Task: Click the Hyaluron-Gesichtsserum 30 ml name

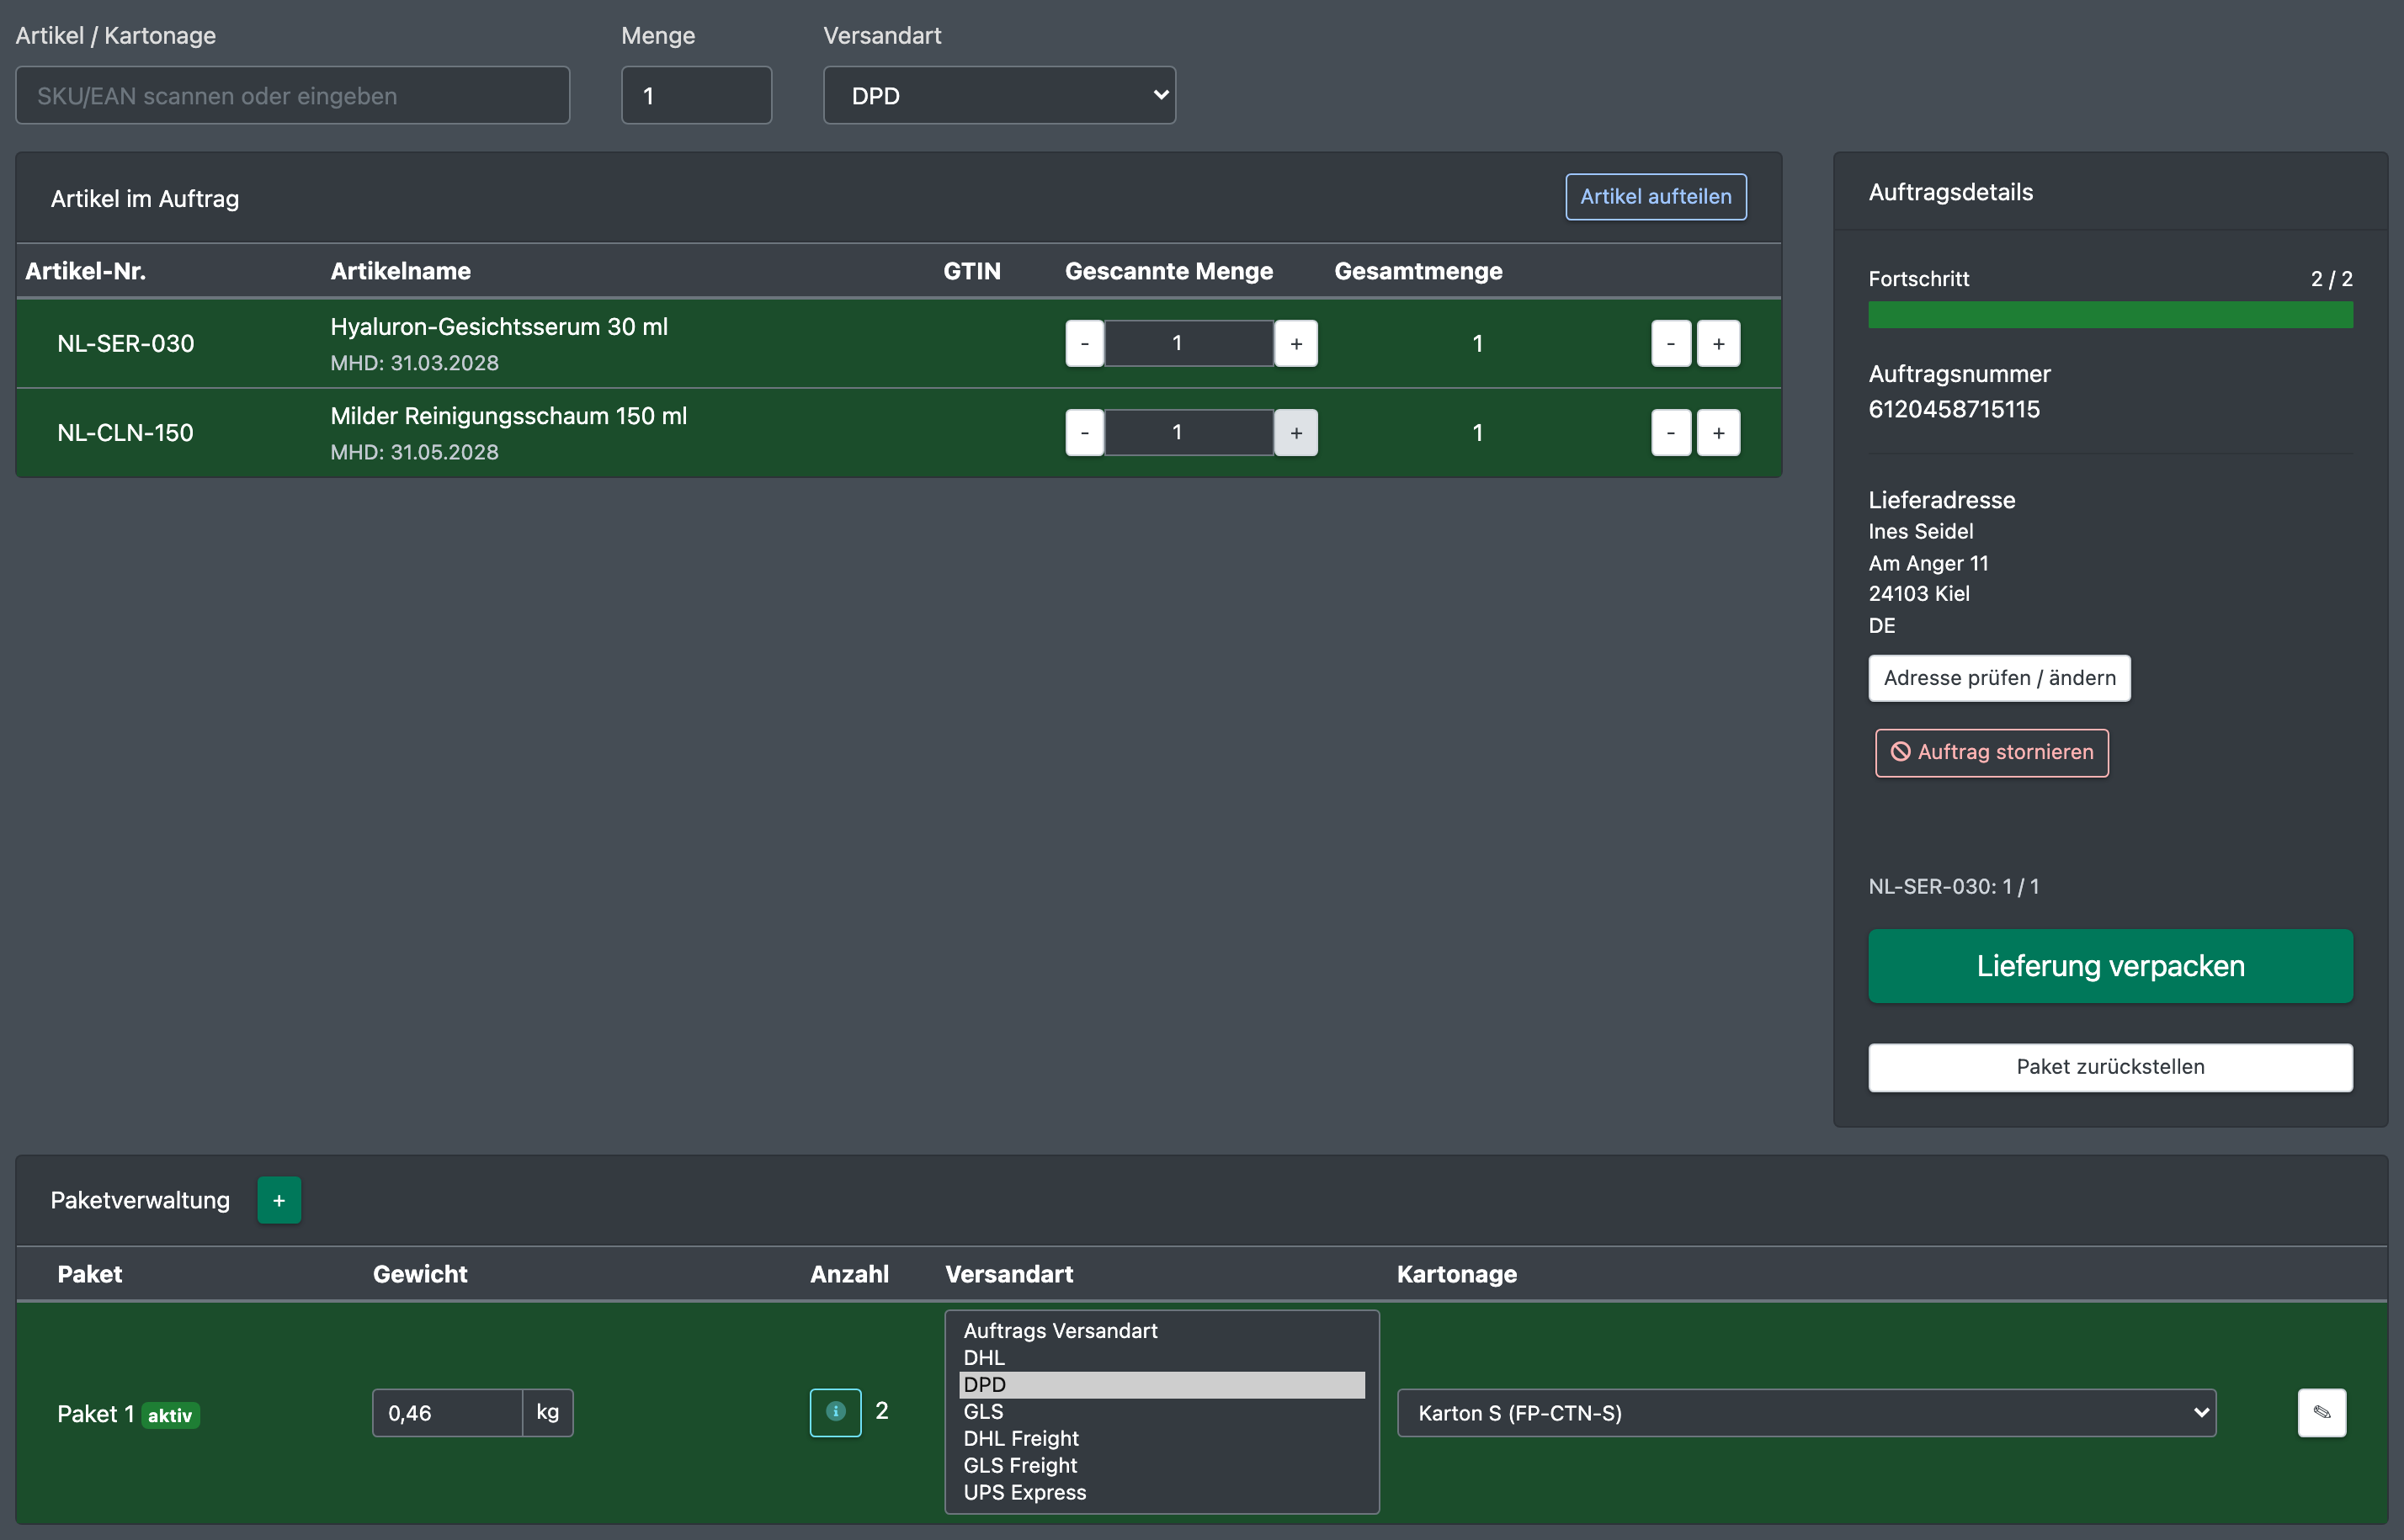Action: pos(499,327)
